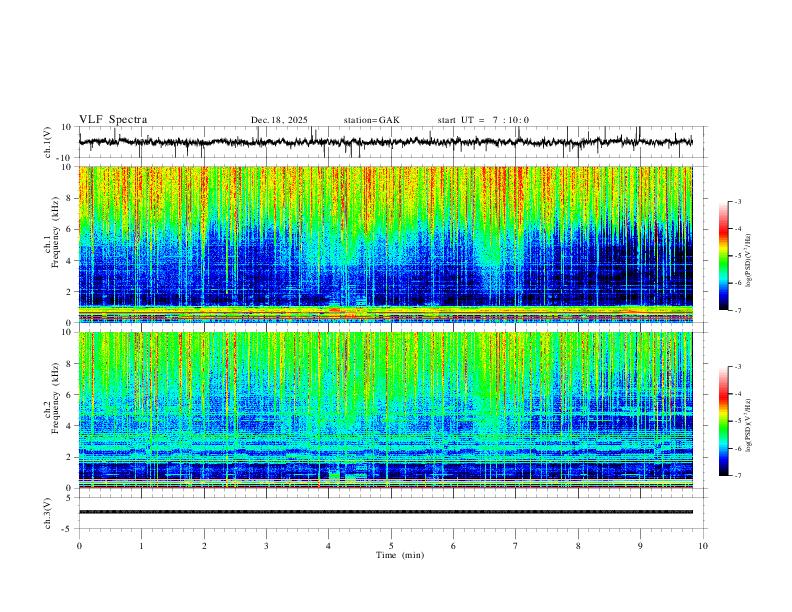Click the ch.2 spectrogram "4" kHz tick label
The image size is (792, 612).
click(x=70, y=426)
